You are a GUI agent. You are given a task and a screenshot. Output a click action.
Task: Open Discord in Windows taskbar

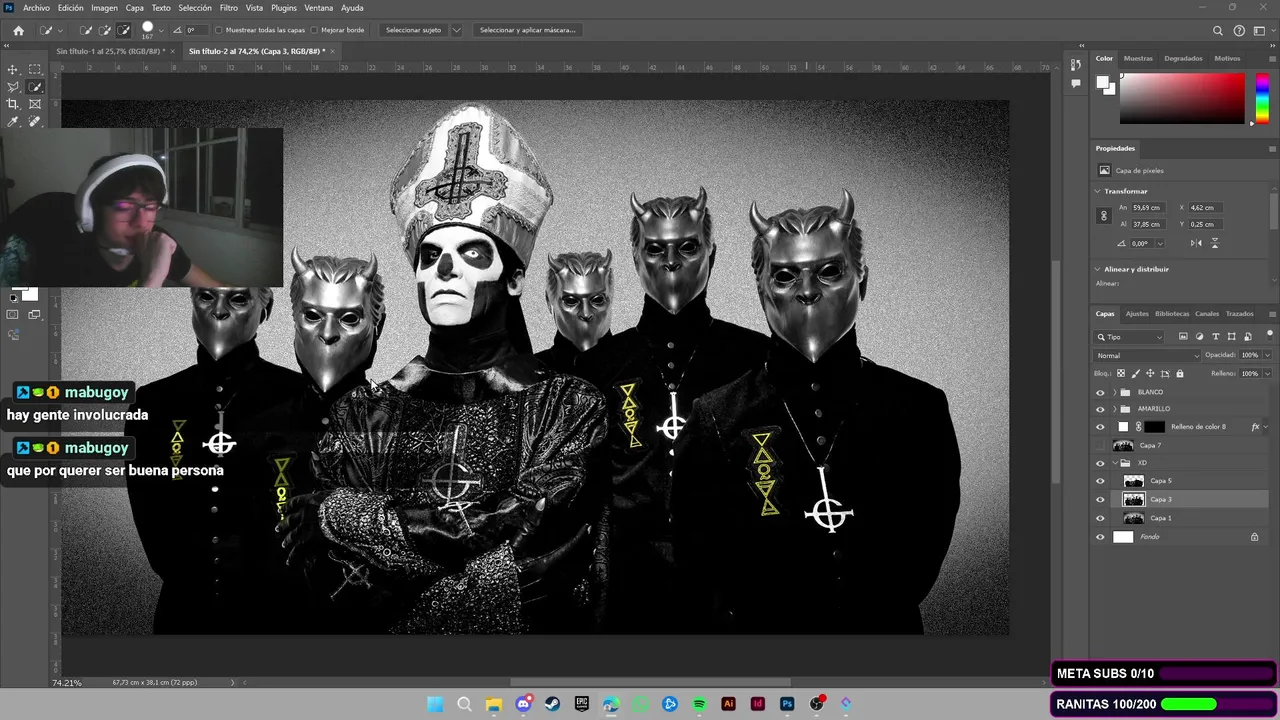(523, 704)
